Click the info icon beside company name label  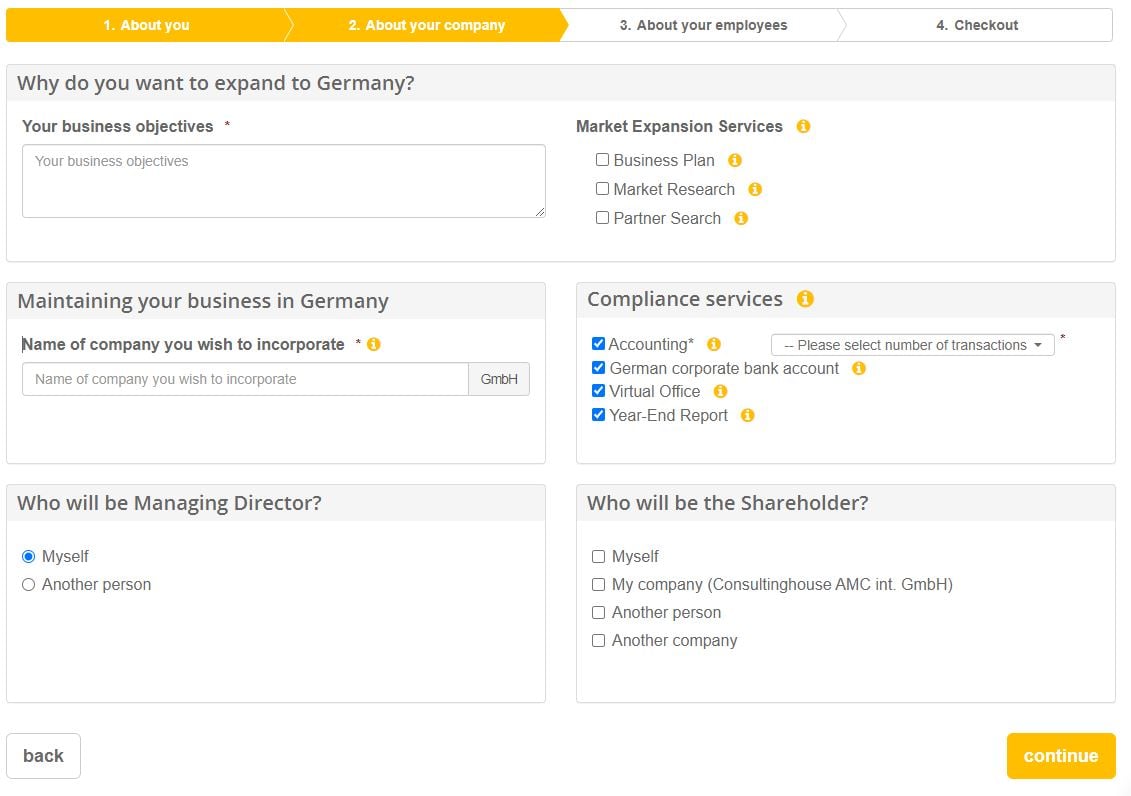click(373, 344)
